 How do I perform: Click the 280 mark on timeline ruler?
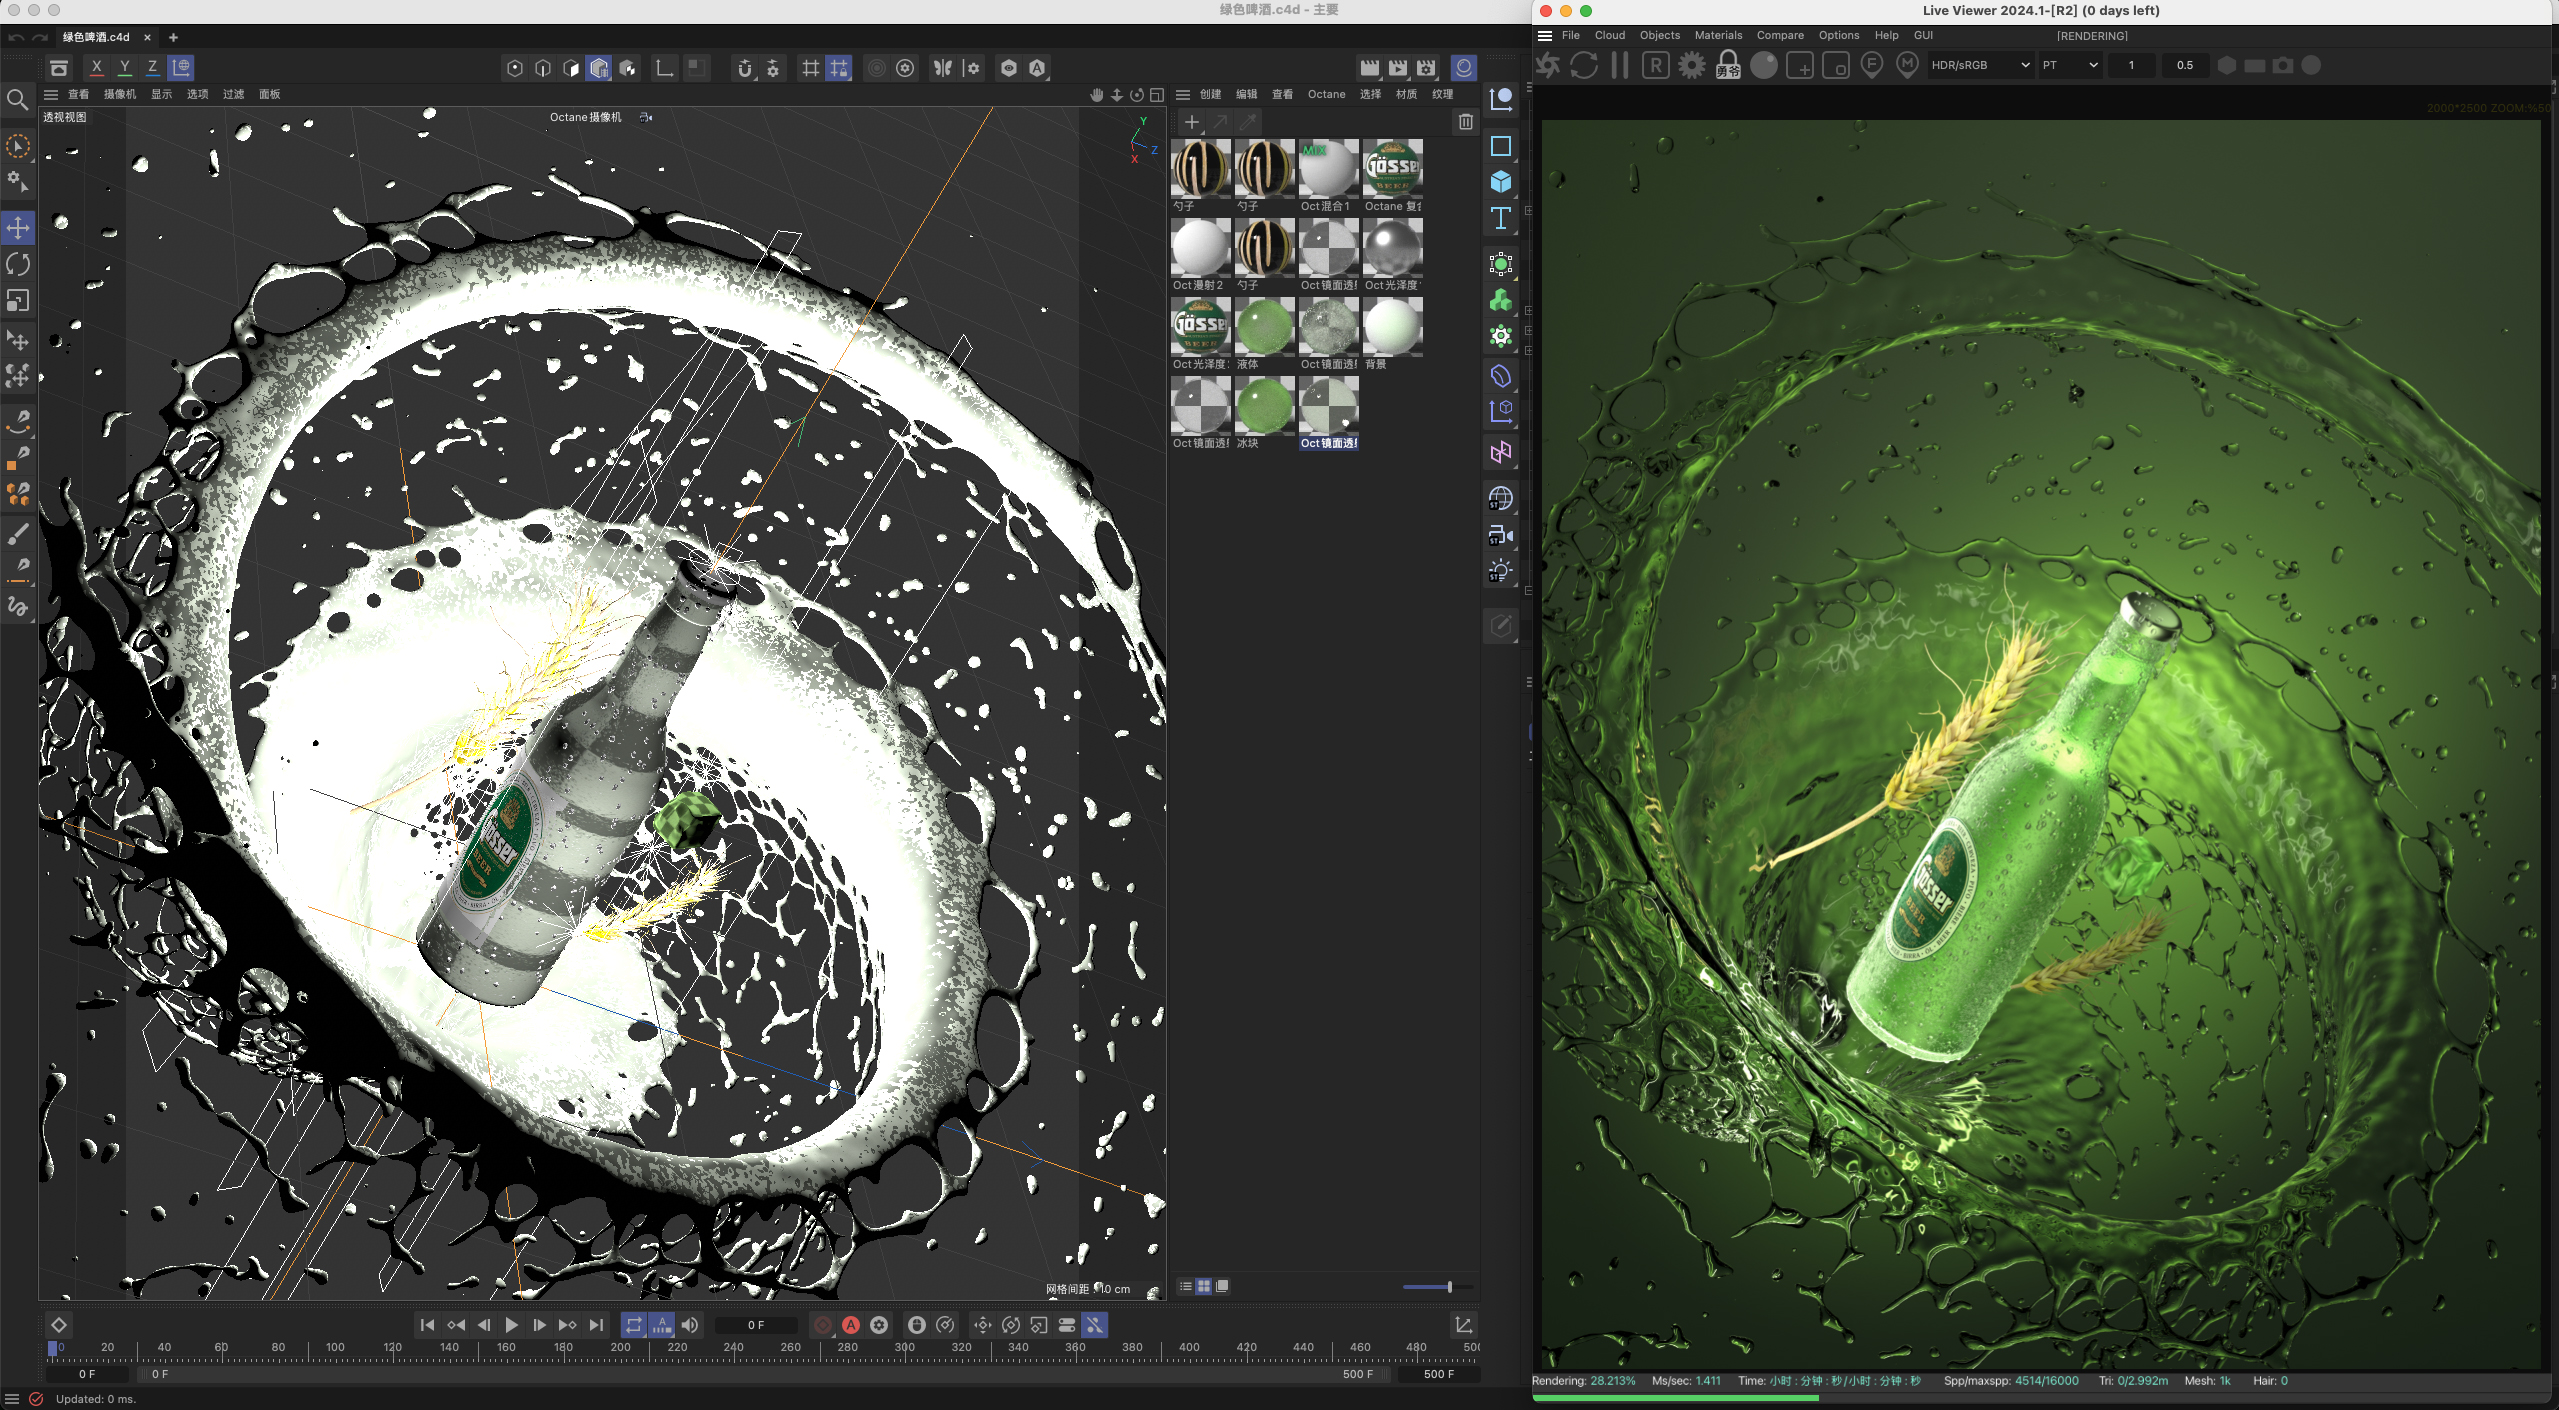[847, 1348]
